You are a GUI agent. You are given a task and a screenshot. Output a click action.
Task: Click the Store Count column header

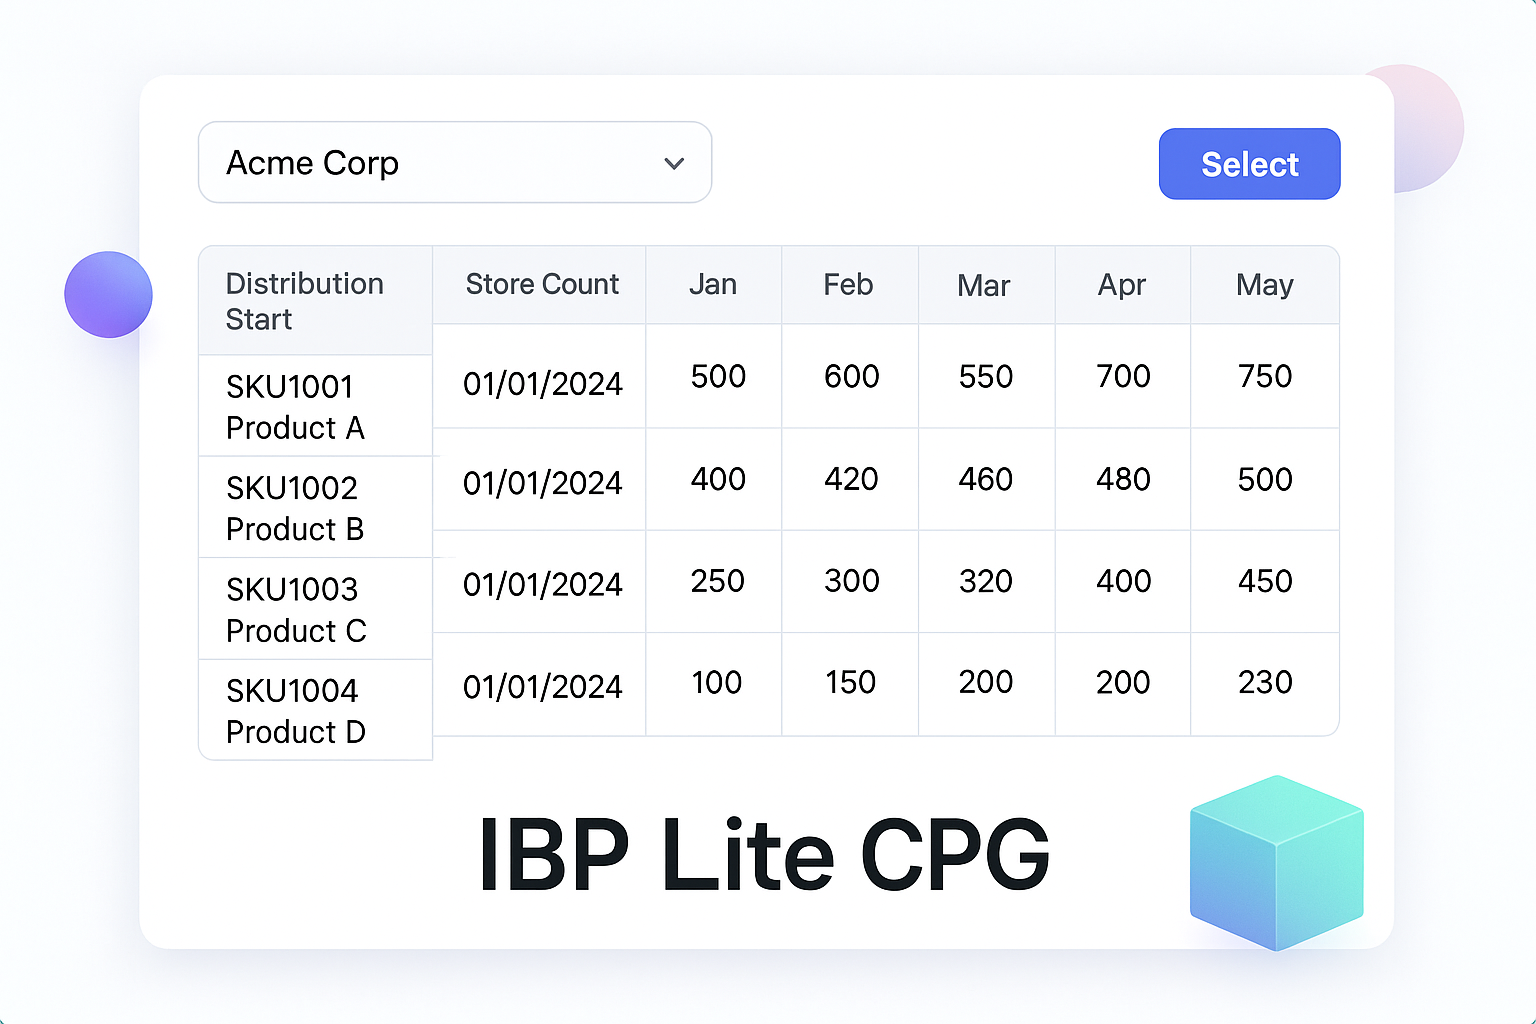point(541,285)
